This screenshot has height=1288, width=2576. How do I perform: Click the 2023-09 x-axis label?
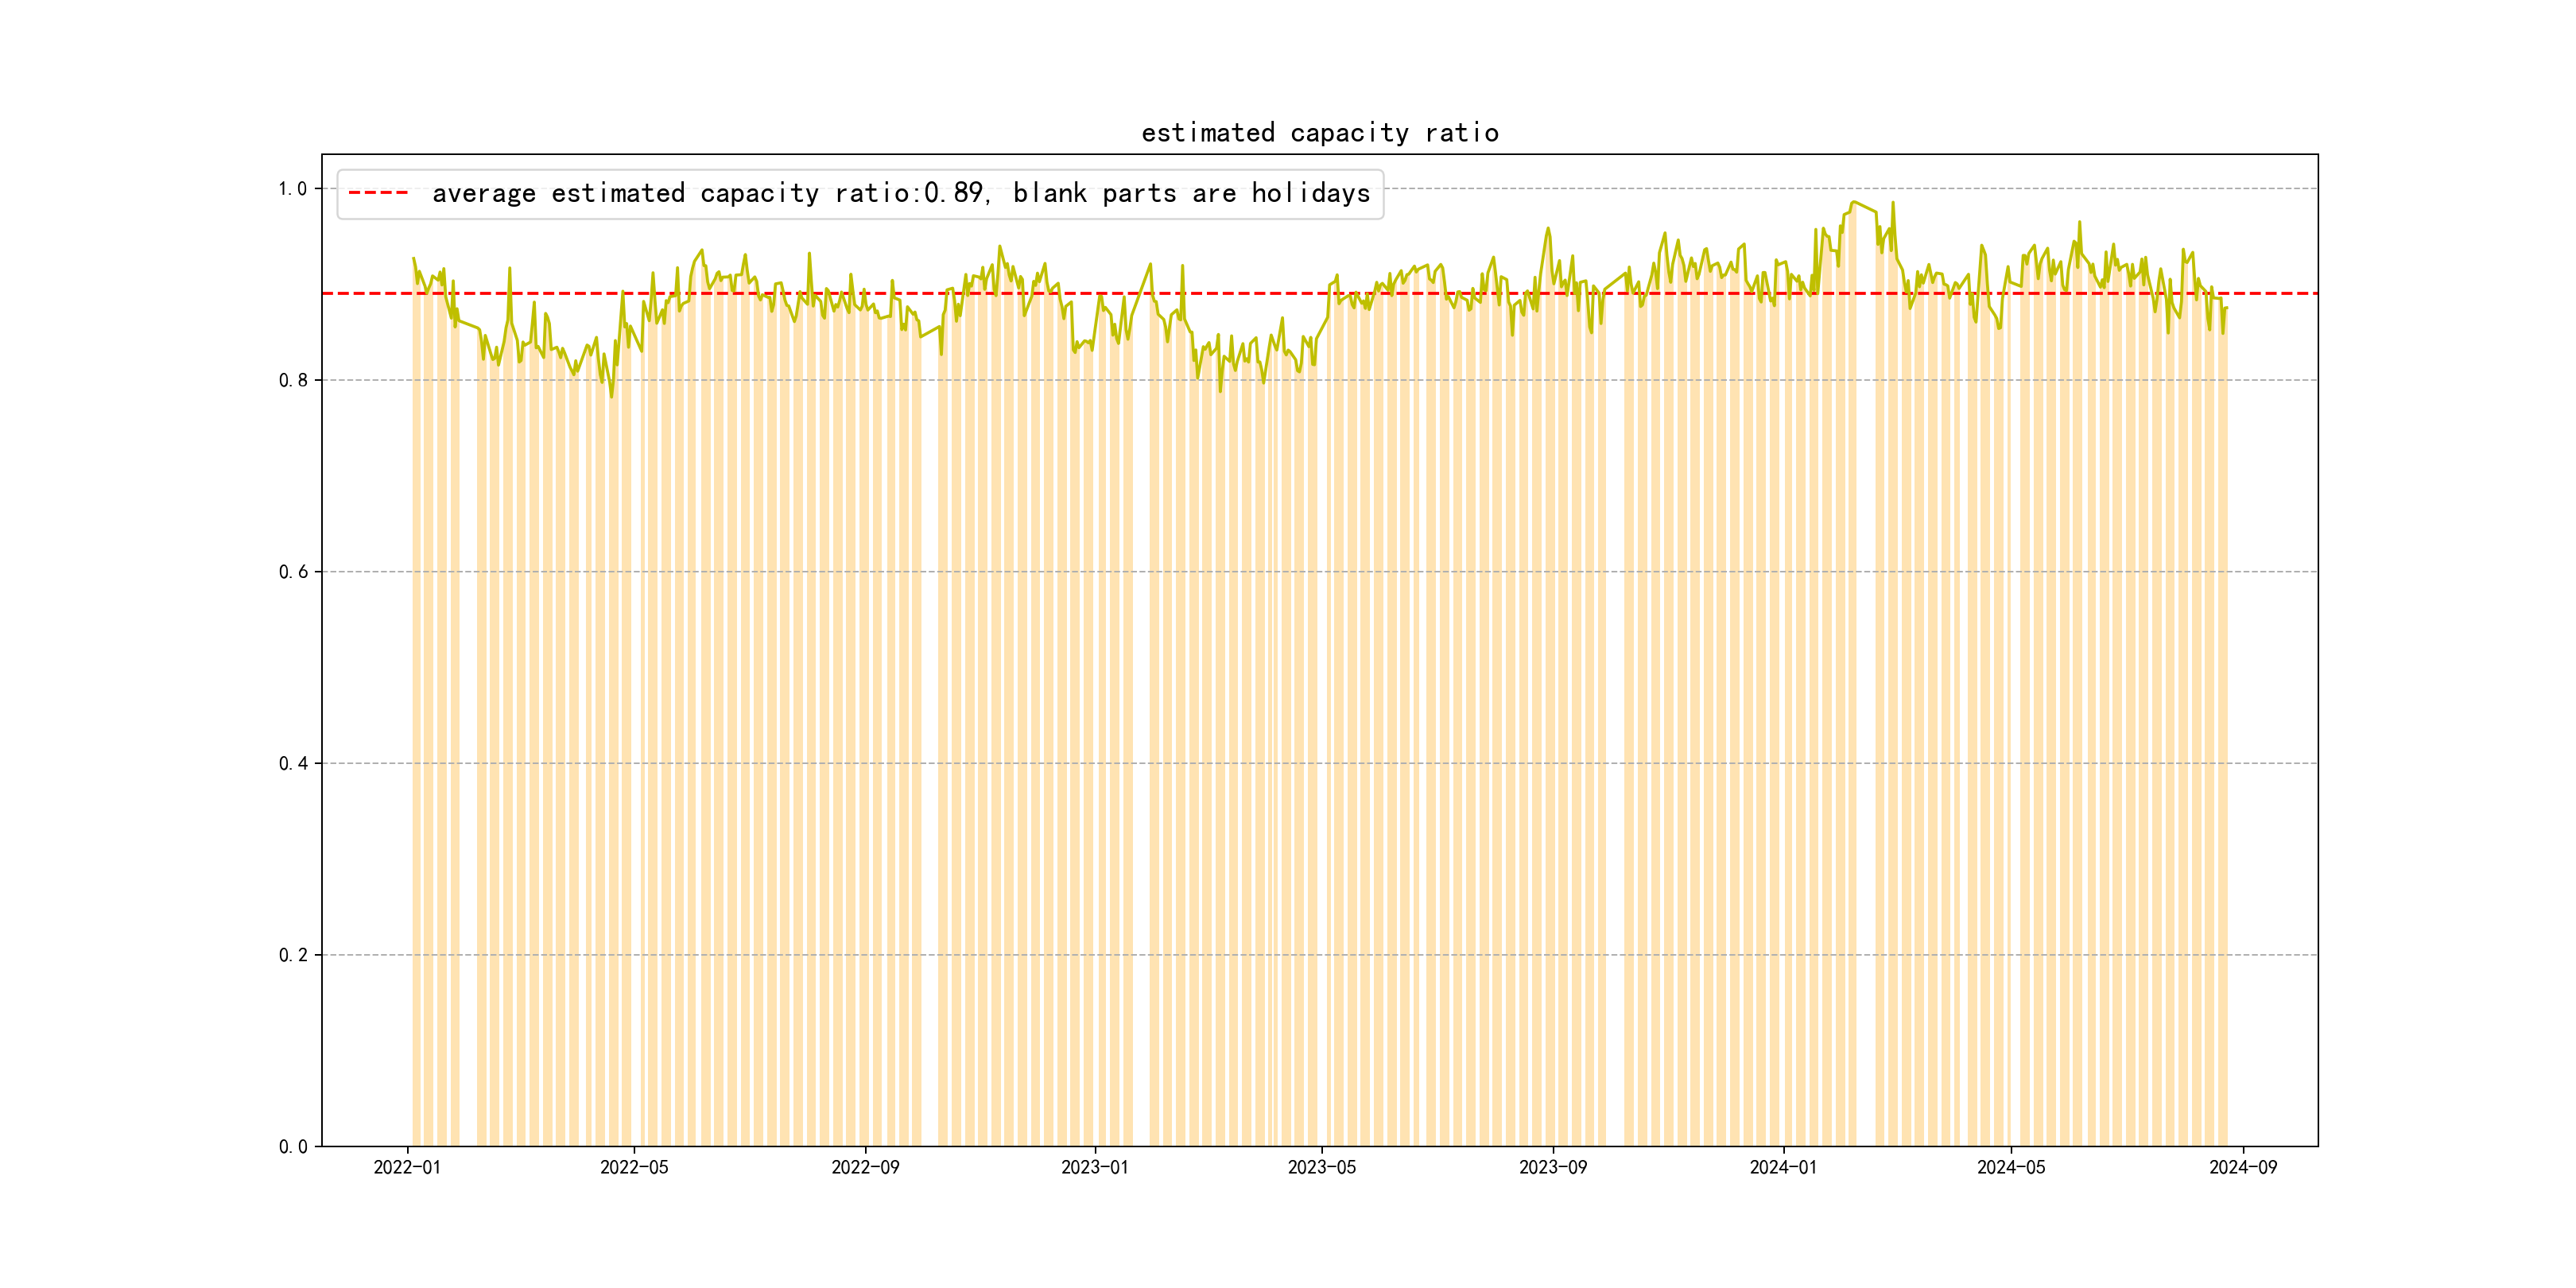[x=1553, y=1168]
